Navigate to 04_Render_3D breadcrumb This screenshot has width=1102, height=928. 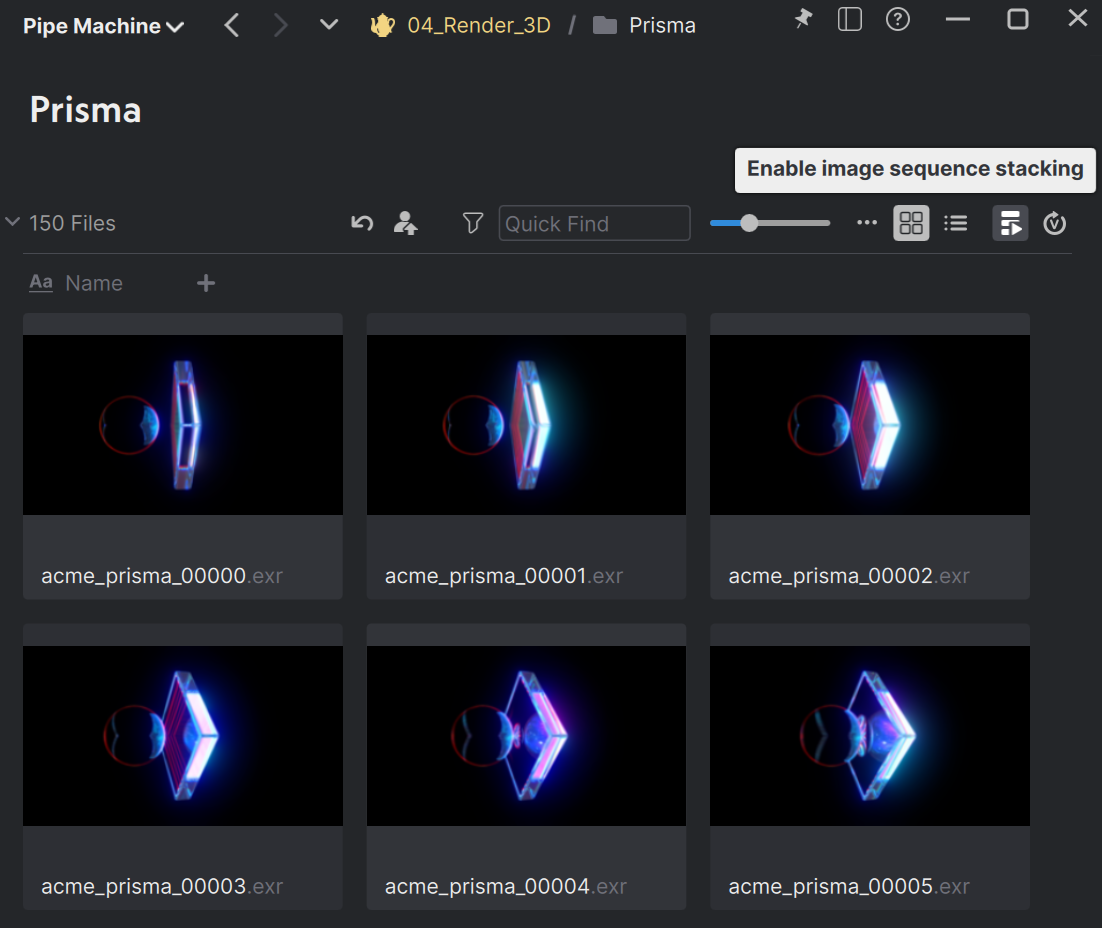[478, 26]
